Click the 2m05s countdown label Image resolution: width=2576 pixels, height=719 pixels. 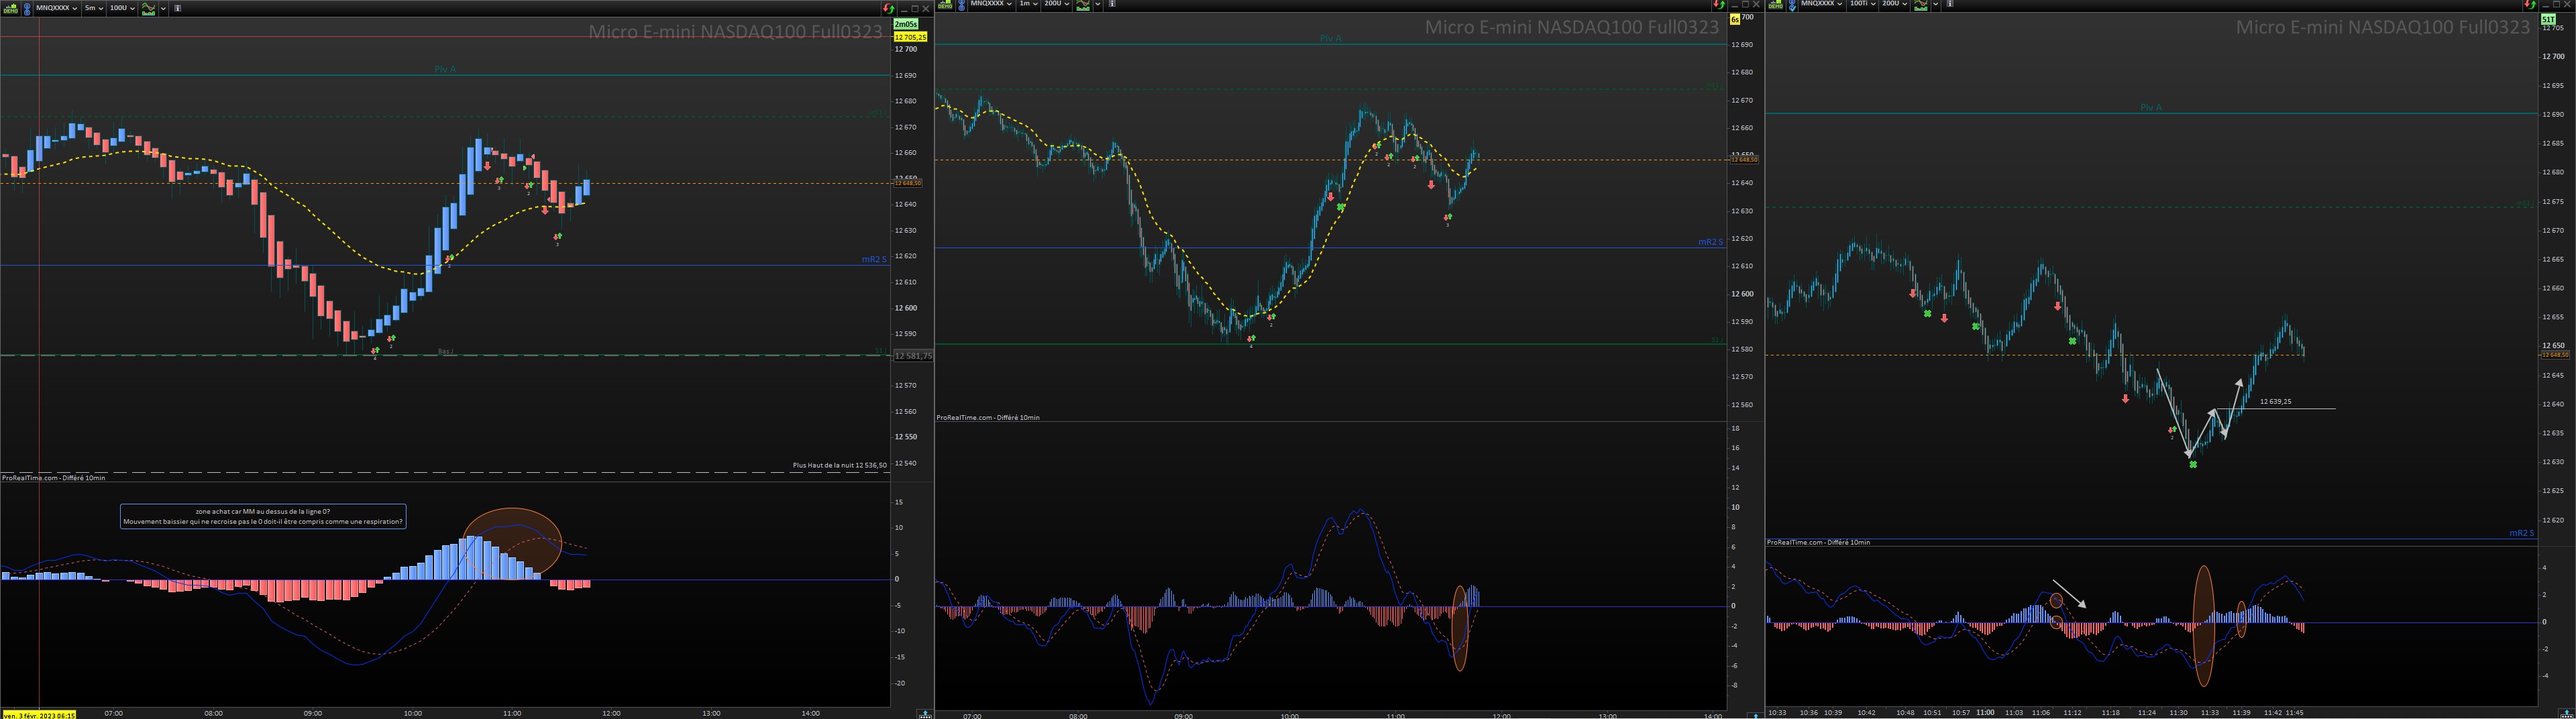click(x=905, y=24)
